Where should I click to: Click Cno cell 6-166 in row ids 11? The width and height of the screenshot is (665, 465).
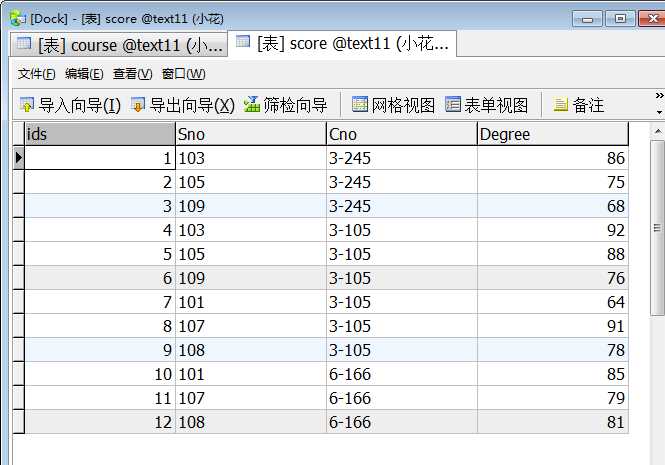pyautogui.click(x=402, y=398)
